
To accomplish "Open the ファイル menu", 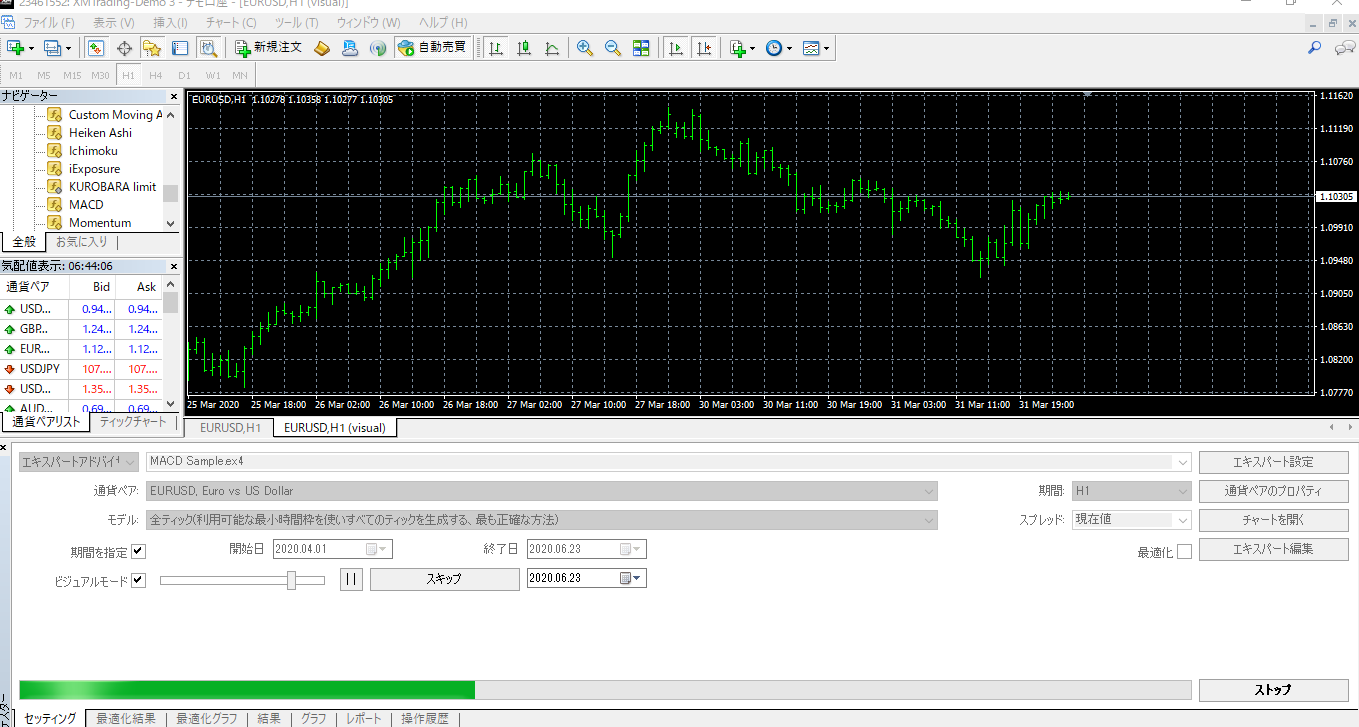I will pos(48,22).
